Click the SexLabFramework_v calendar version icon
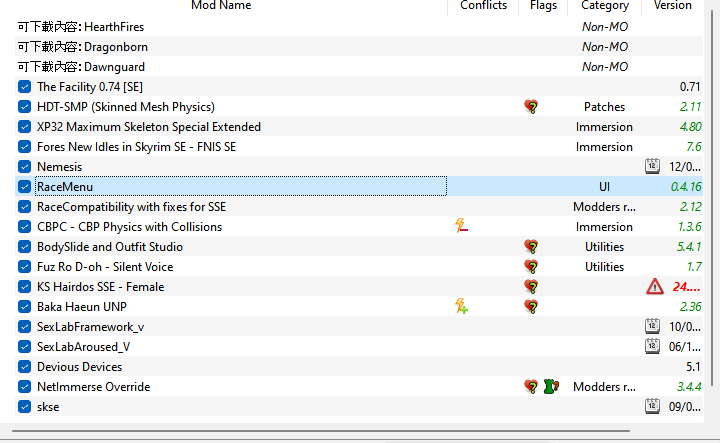This screenshot has width=720, height=443. [652, 326]
